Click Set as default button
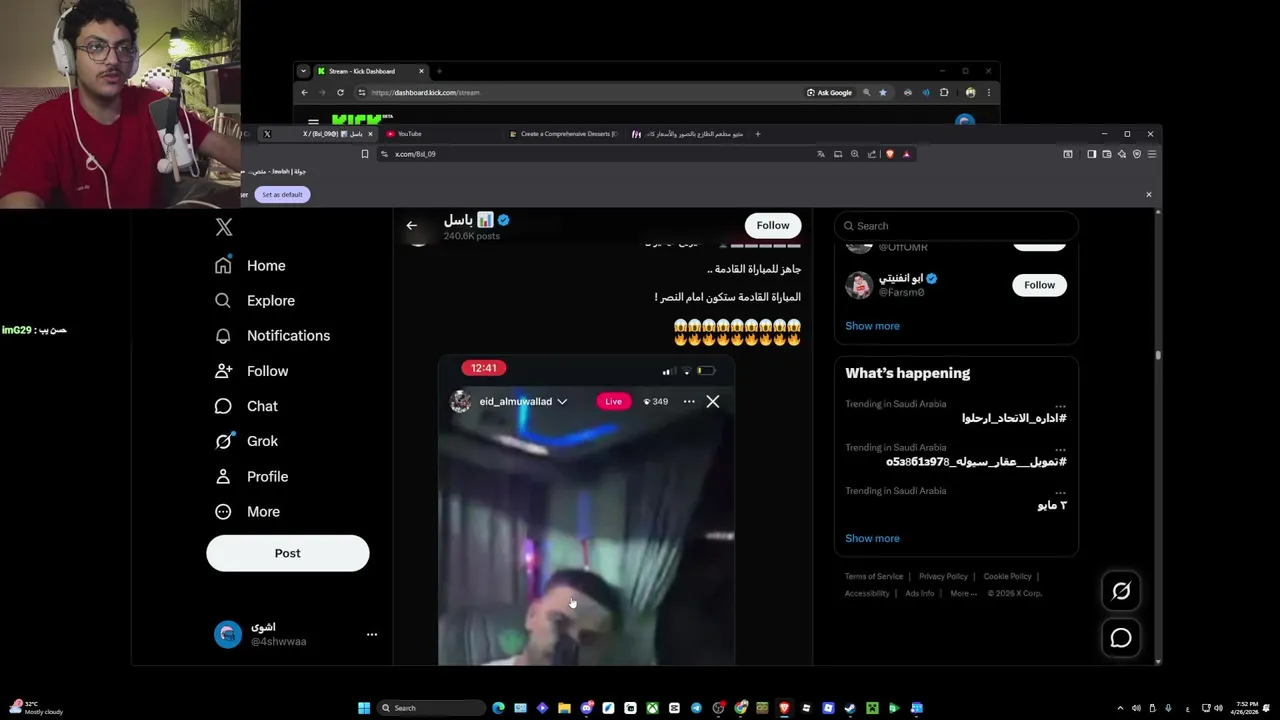 pos(282,194)
